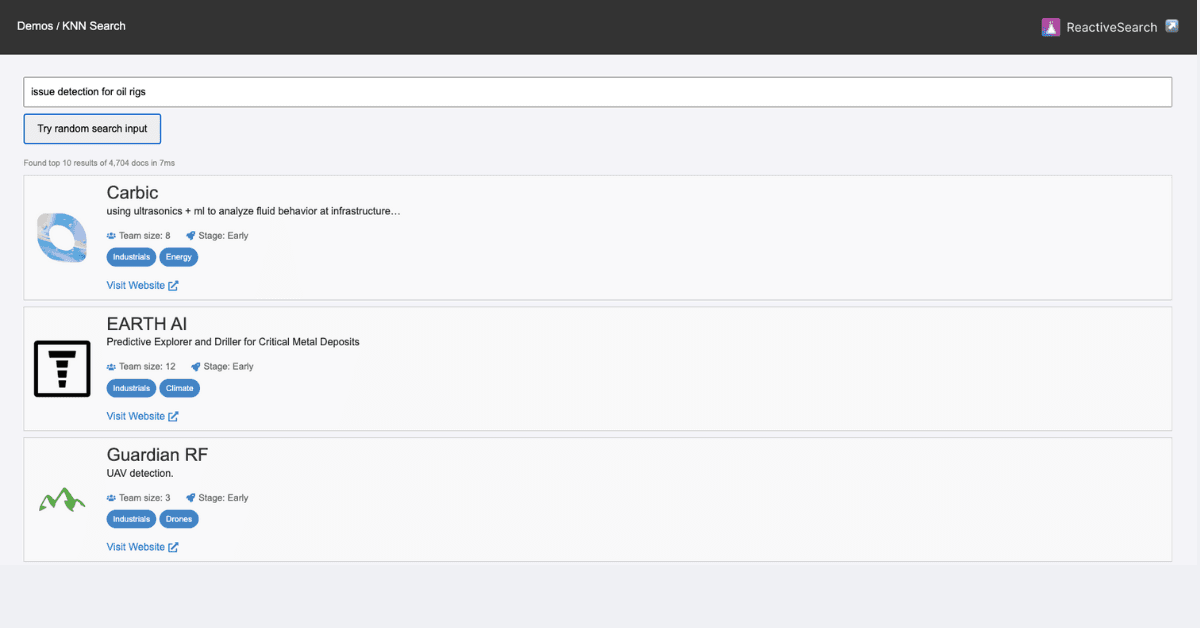Click the team size icon on Guardian RF card
This screenshot has width=1200, height=628.
pos(110,497)
